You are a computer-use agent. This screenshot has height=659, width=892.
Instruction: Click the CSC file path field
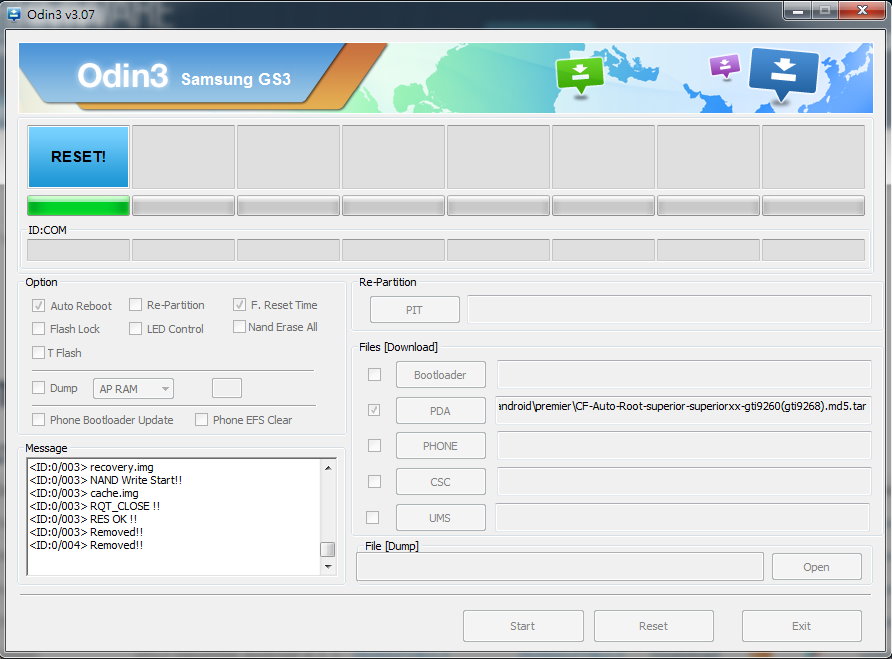click(x=684, y=481)
